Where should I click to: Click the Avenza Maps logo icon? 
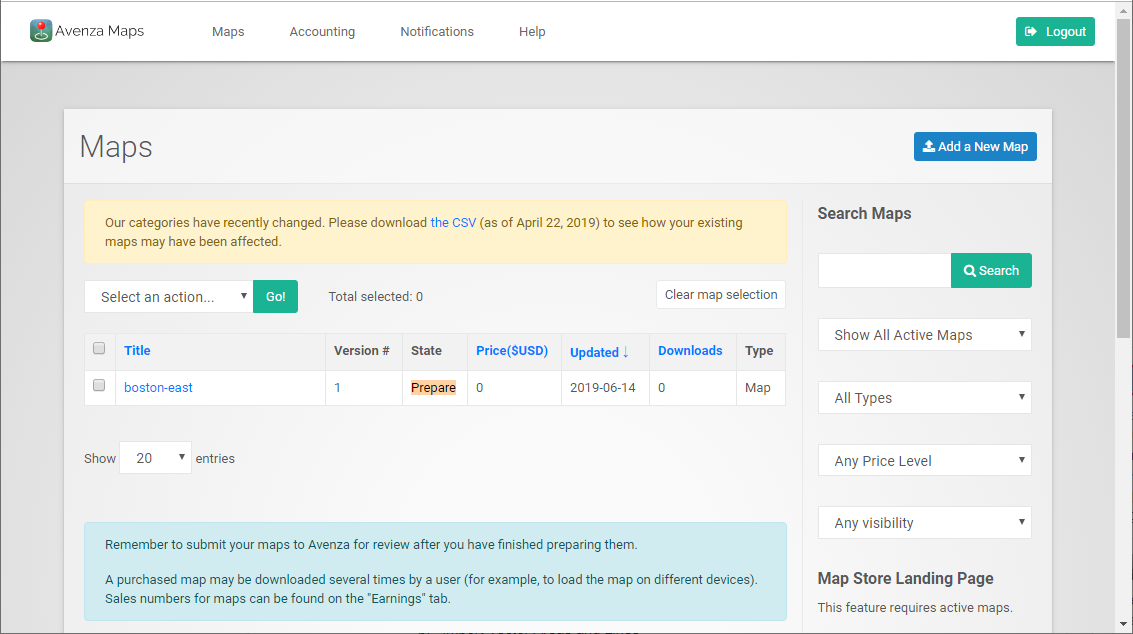40,31
